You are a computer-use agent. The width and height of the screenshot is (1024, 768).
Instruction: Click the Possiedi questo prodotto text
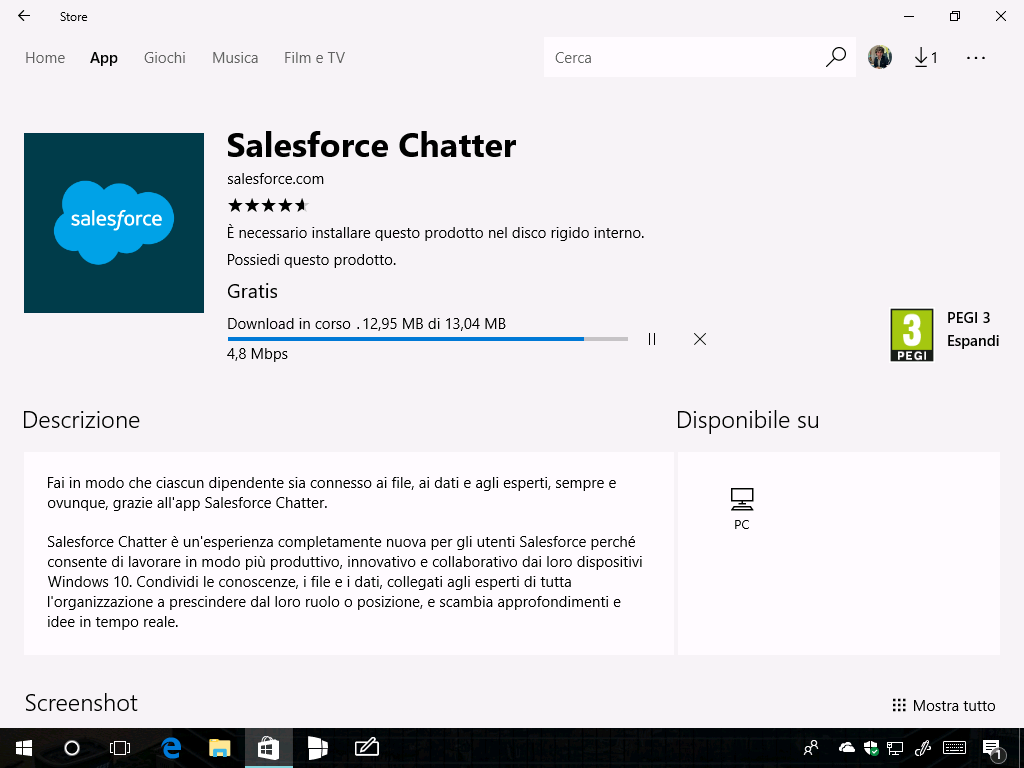312,260
